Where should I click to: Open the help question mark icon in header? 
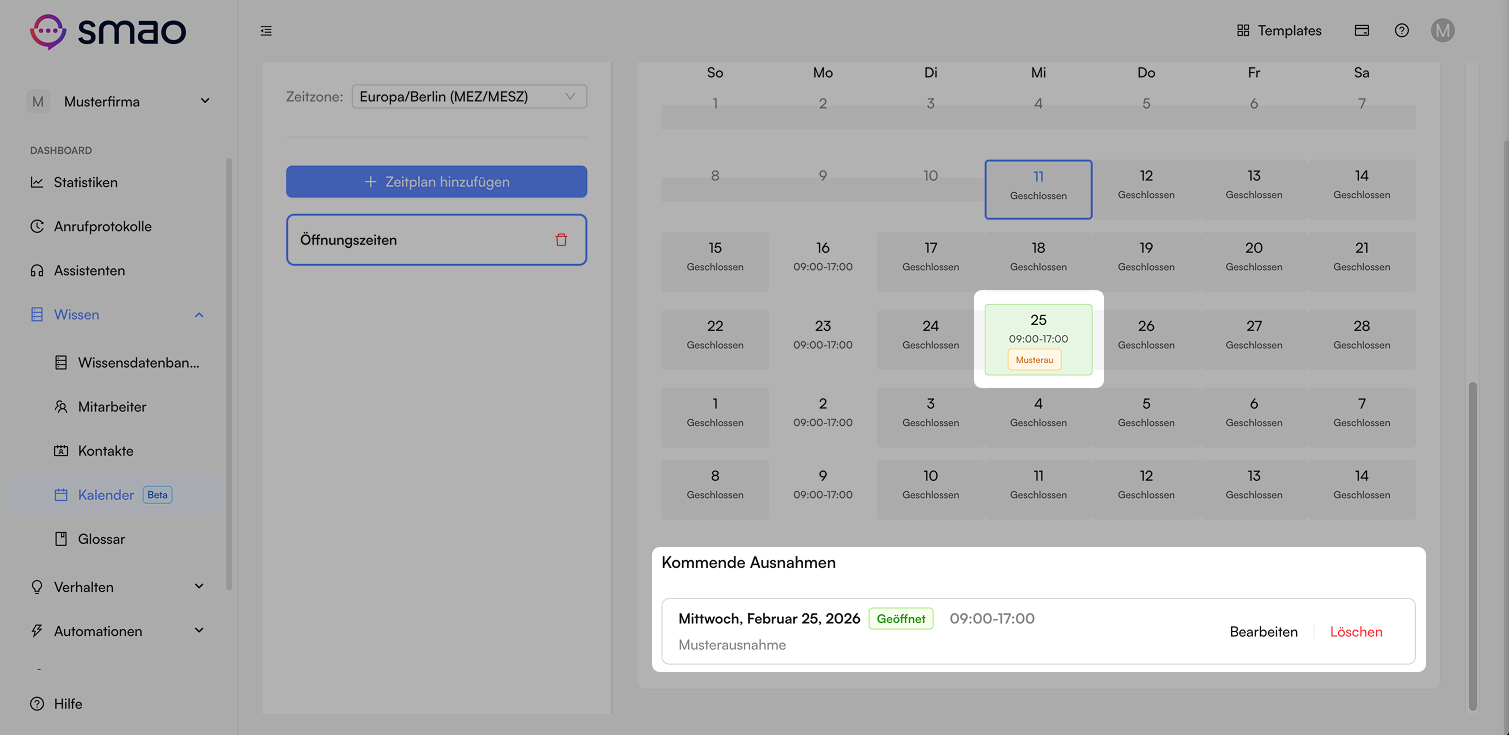1401,31
